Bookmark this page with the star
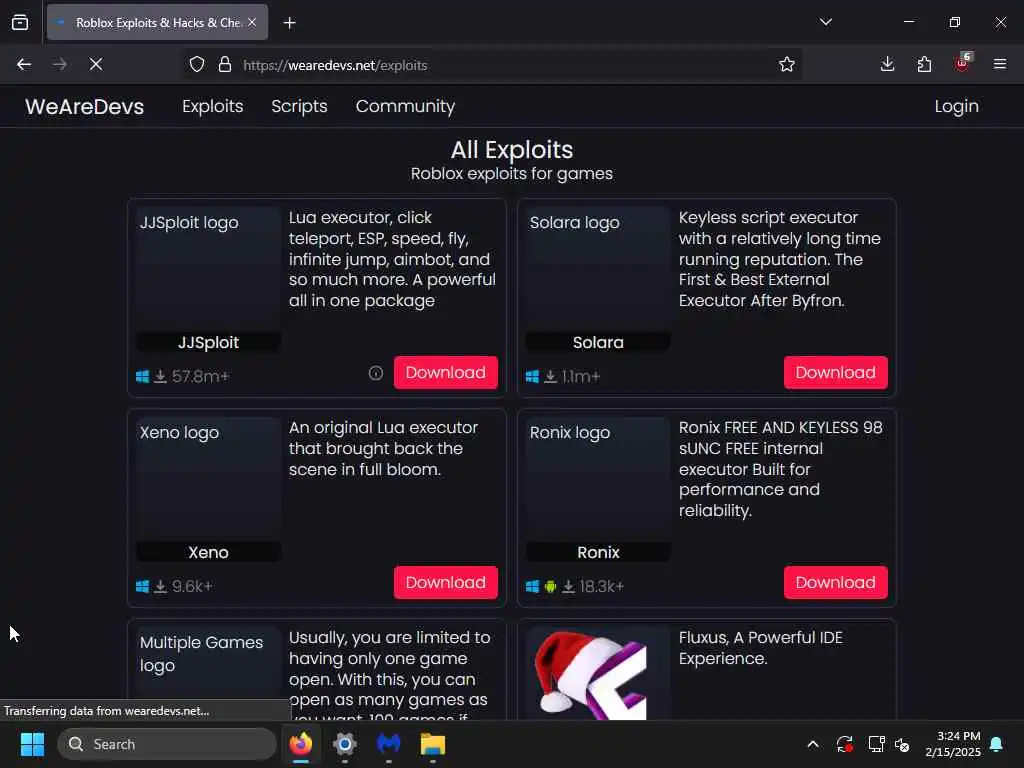Viewport: 1024px width, 768px height. tap(787, 65)
